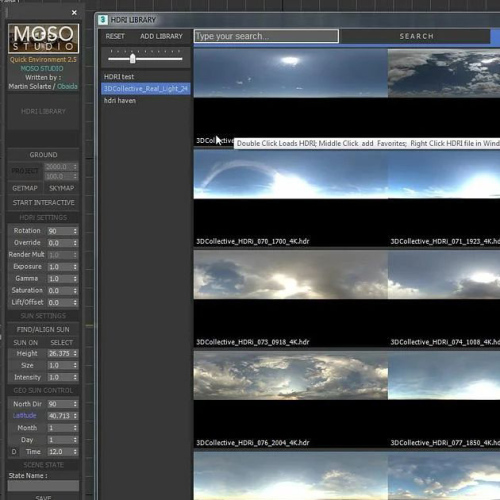This screenshot has width=500, height=500.
Task: Adjust the thumbnail size slider handle
Action: click(x=133, y=59)
